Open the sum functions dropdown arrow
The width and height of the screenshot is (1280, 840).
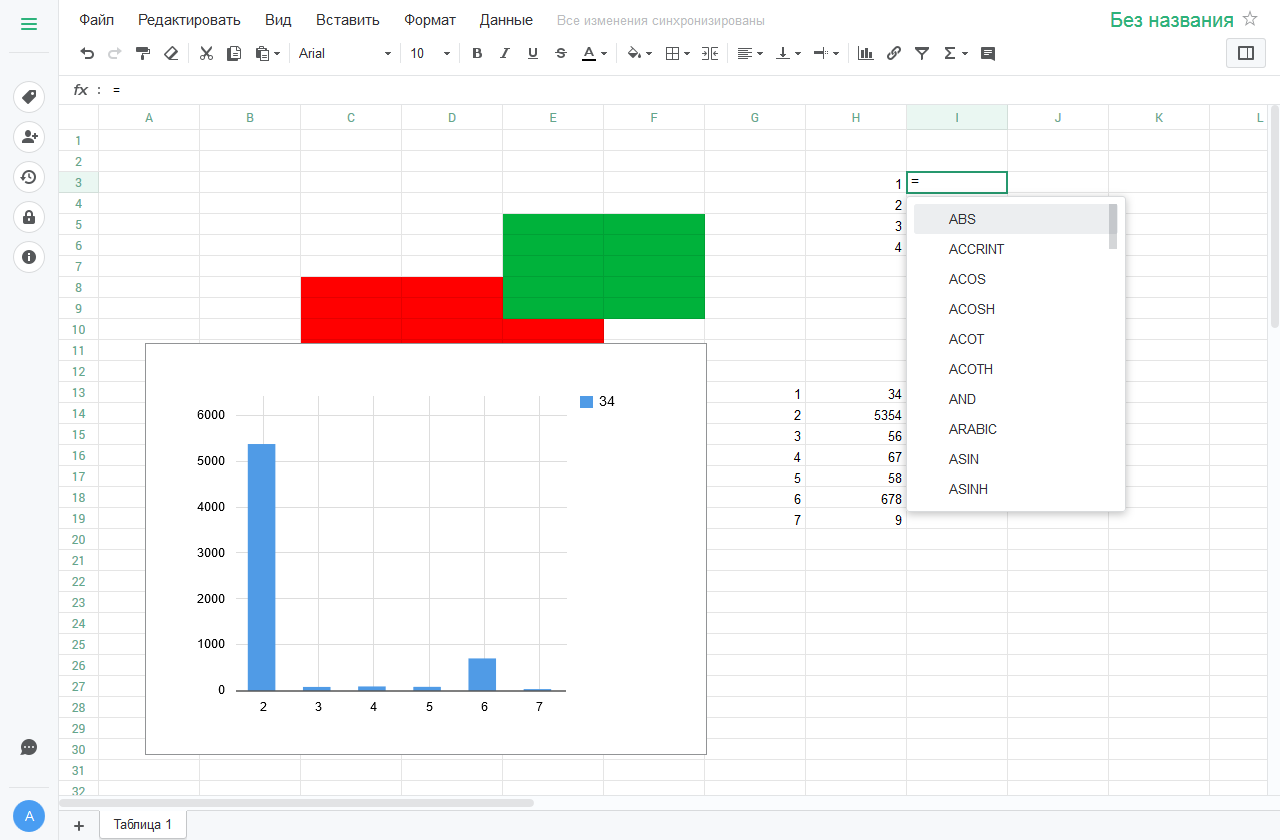pyautogui.click(x=965, y=54)
